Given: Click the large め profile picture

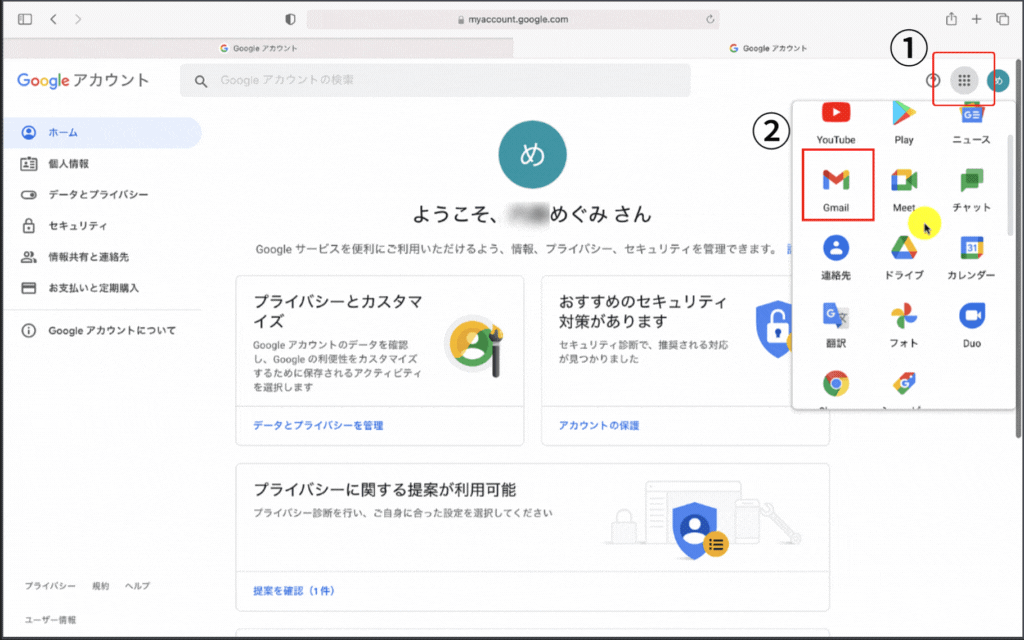Looking at the screenshot, I should point(532,155).
